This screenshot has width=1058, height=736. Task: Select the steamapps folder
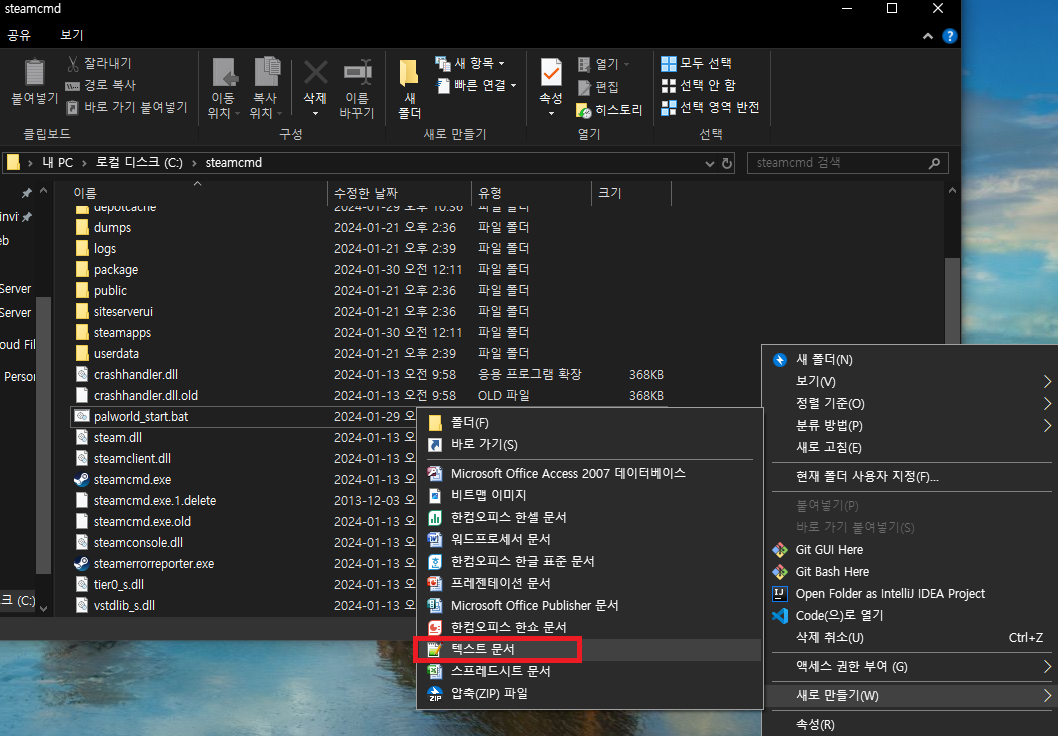pos(122,333)
